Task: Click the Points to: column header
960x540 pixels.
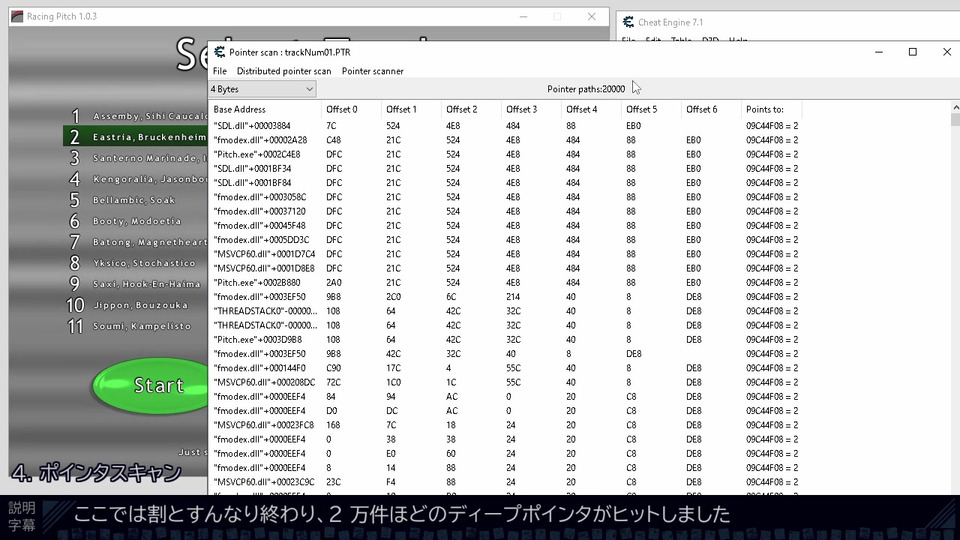Action: (771, 110)
